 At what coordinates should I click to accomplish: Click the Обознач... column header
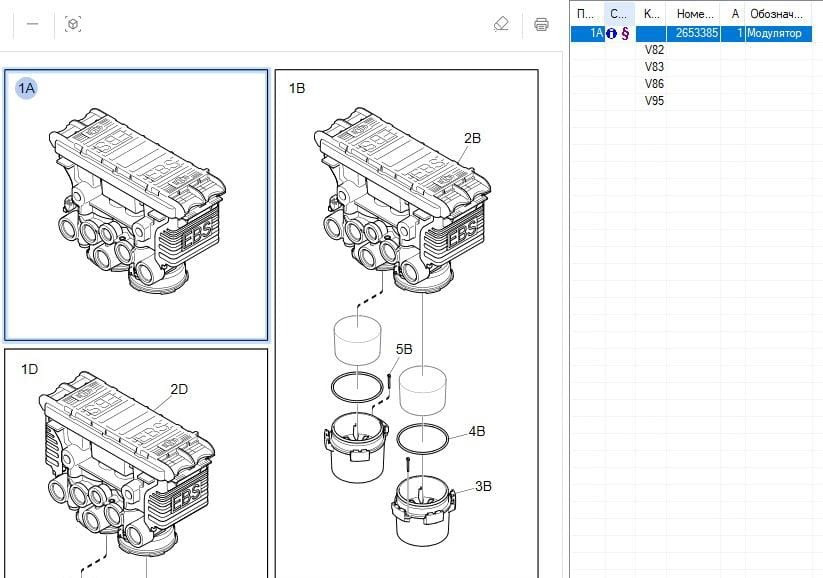(x=777, y=13)
